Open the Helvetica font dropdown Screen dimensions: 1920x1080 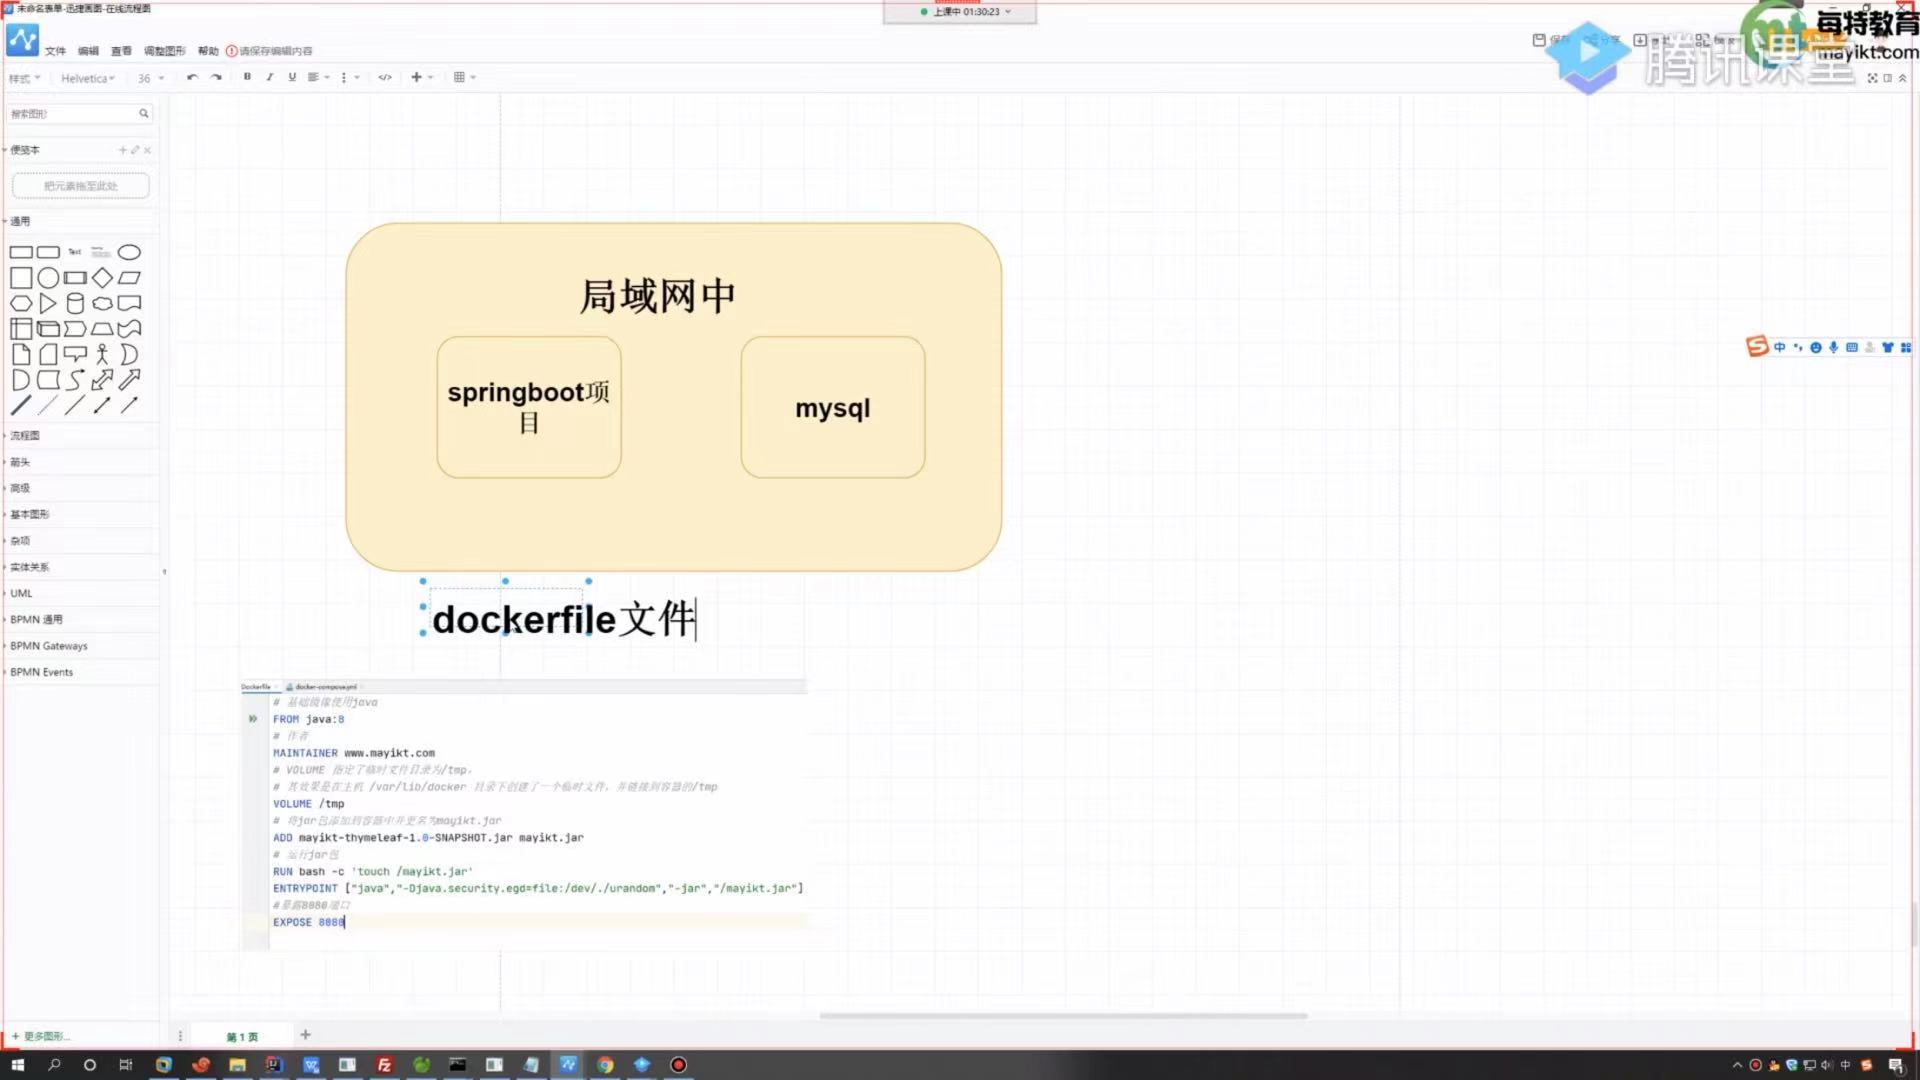tap(87, 78)
